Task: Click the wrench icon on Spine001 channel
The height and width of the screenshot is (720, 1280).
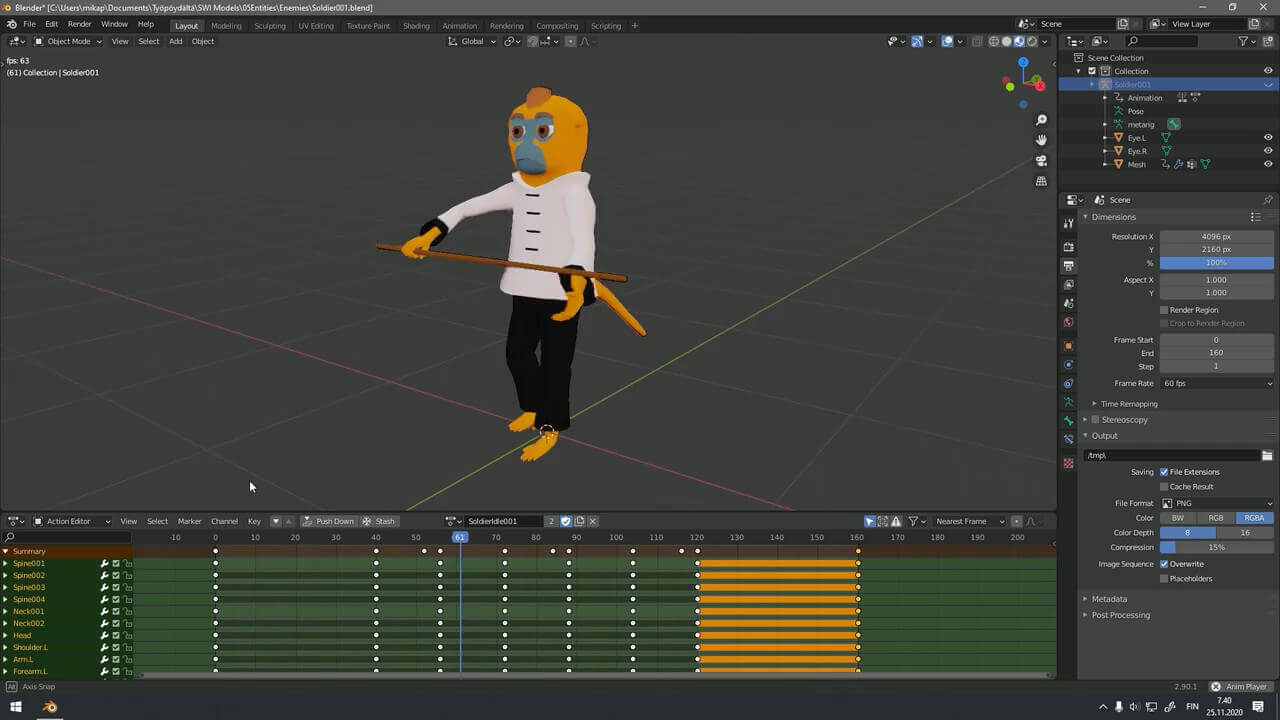Action: pos(104,564)
